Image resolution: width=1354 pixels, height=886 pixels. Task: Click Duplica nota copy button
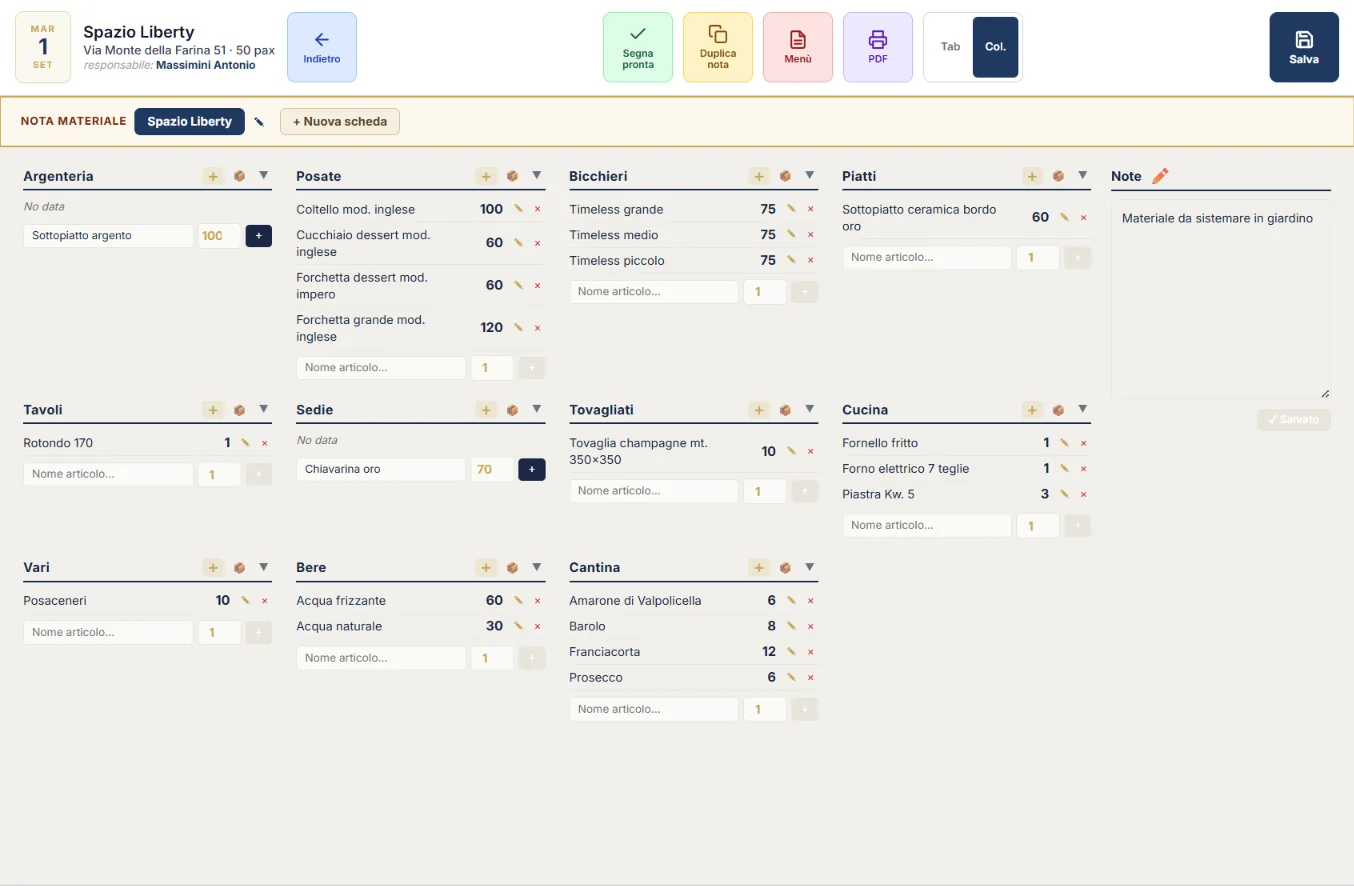tap(718, 47)
